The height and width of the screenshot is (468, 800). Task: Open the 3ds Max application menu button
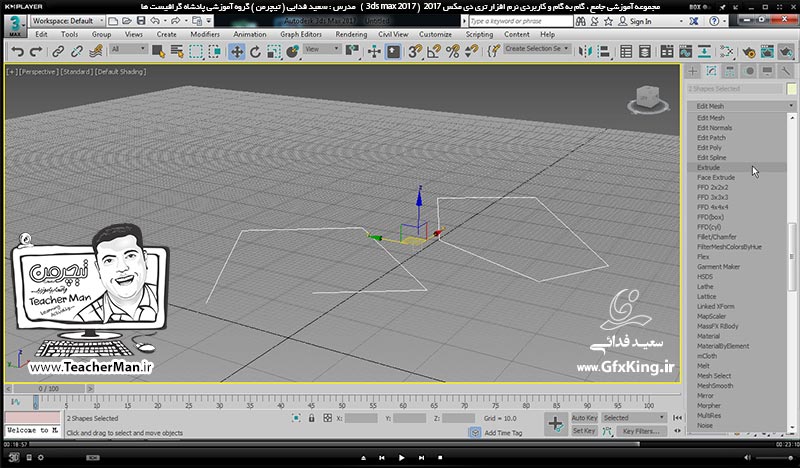tap(15, 26)
